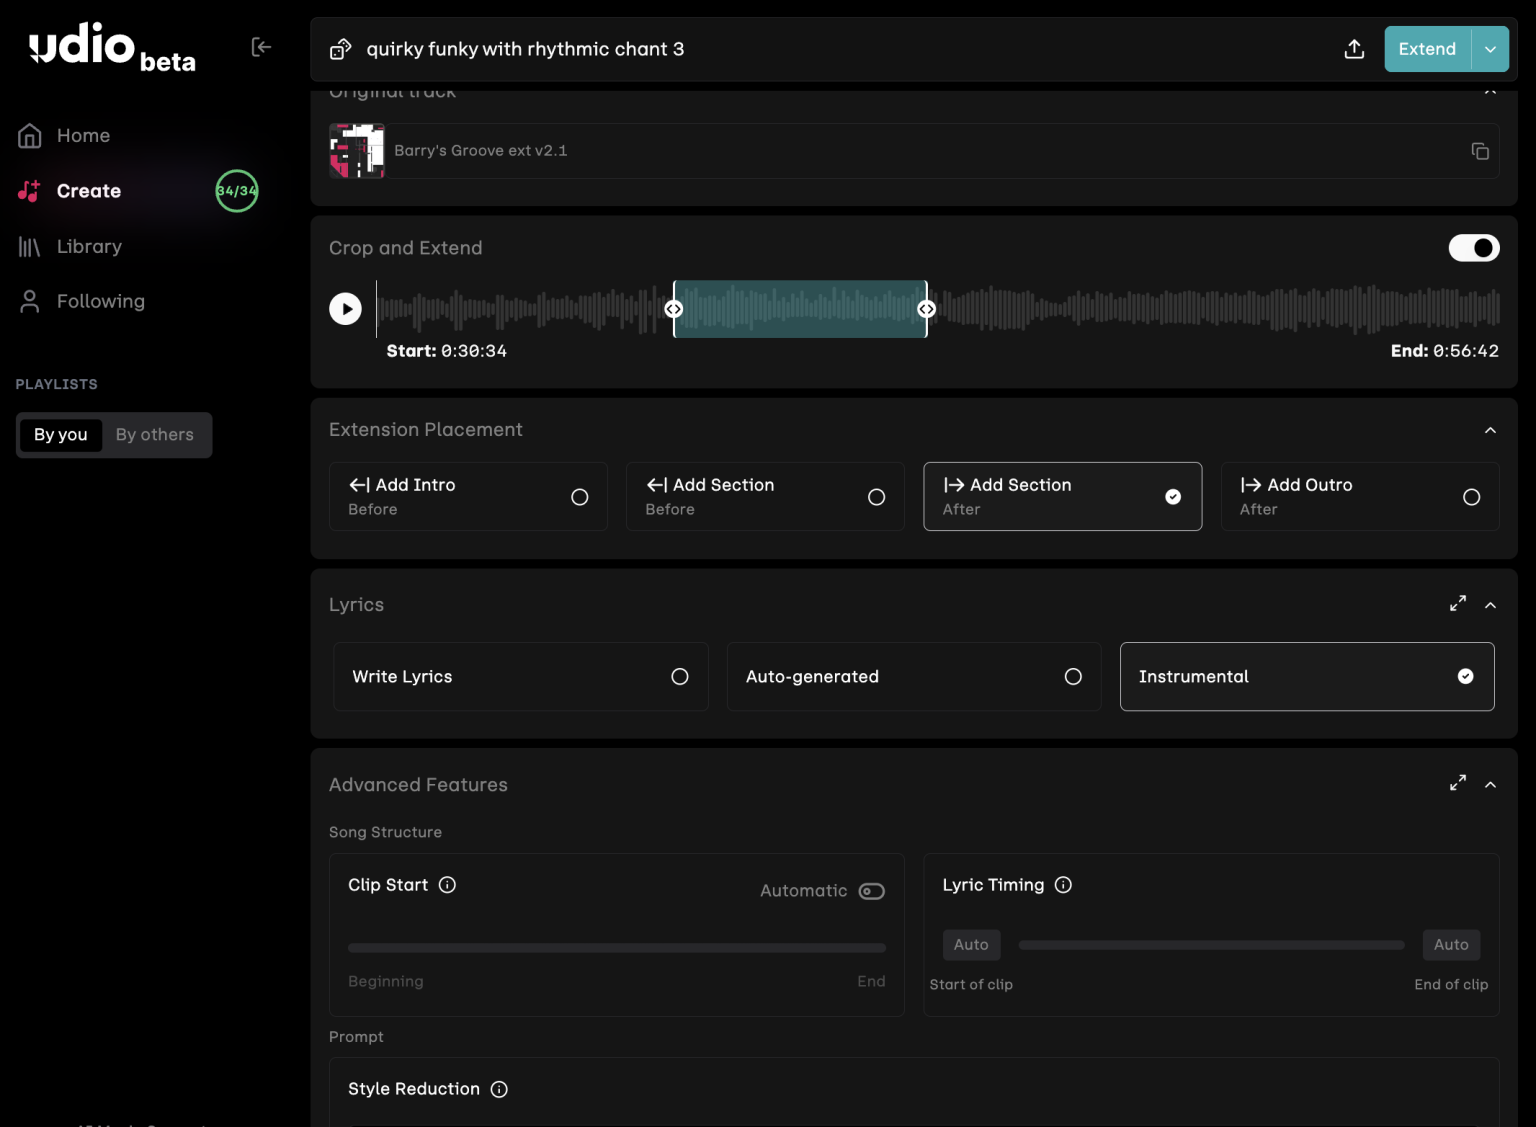This screenshot has width=1536, height=1127.
Task: Copy the Barry's Groove ext v2.1 track
Action: click(x=1480, y=151)
